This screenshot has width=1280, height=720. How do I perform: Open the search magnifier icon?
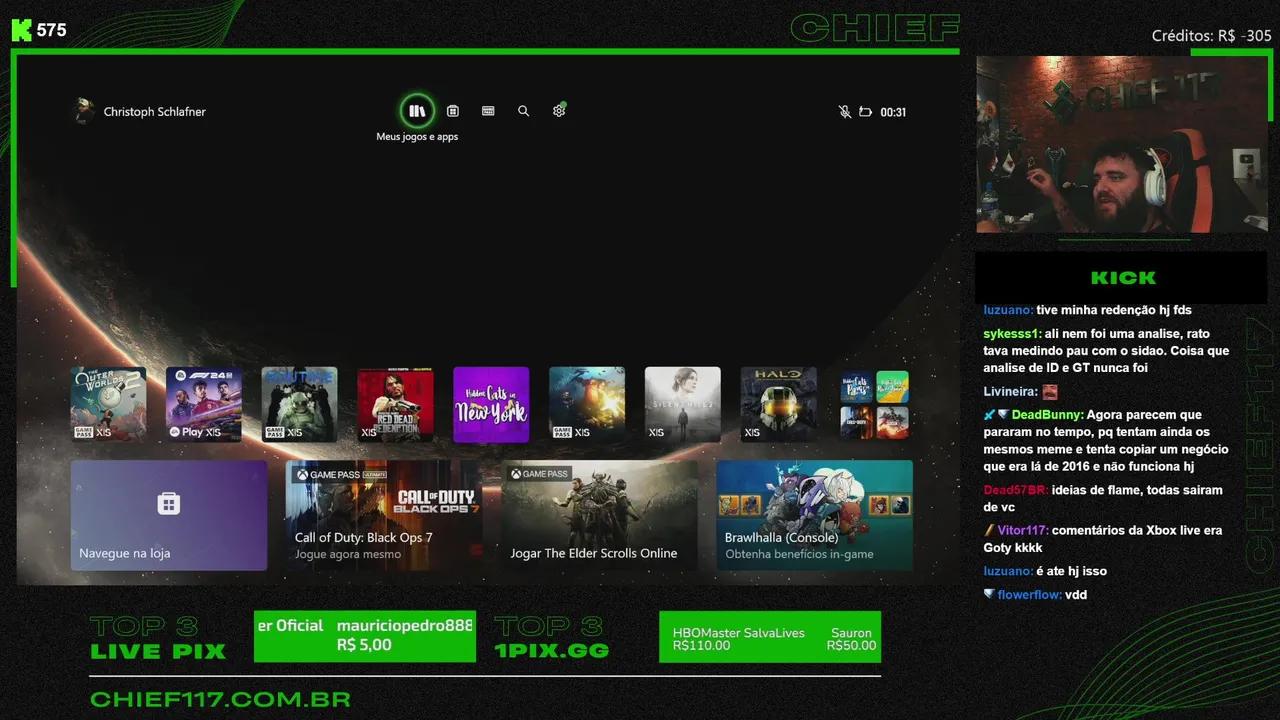523,111
